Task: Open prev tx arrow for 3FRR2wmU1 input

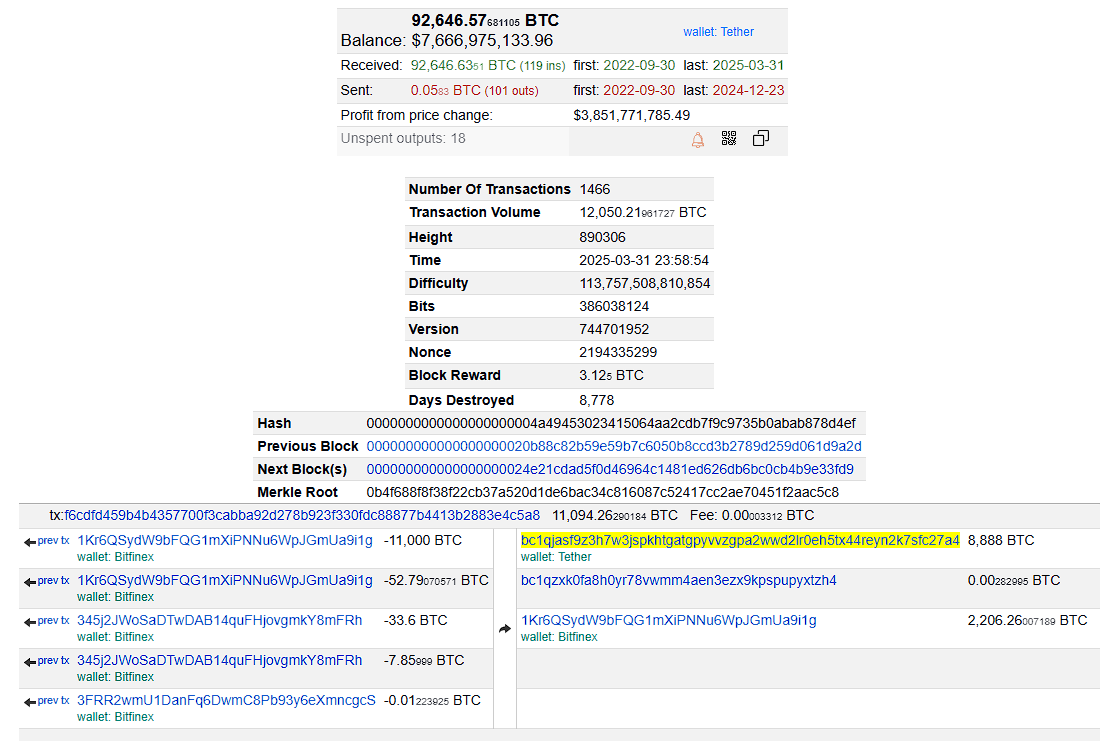Action: pyautogui.click(x=47, y=701)
